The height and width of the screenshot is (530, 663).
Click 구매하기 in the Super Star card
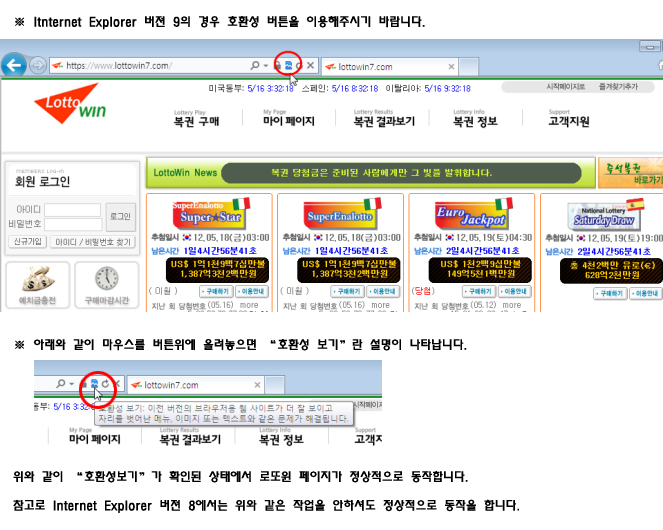[216, 291]
